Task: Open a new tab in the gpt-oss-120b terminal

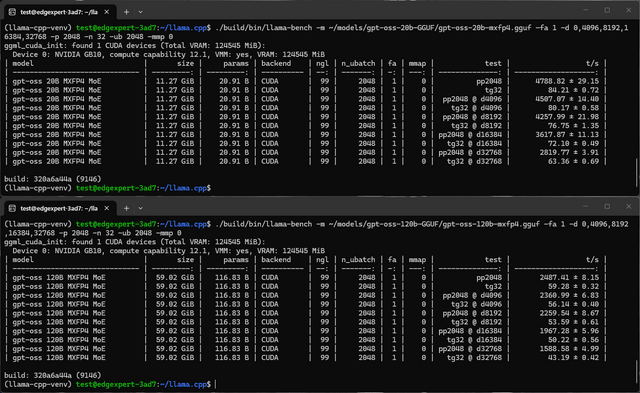Action: point(127,208)
